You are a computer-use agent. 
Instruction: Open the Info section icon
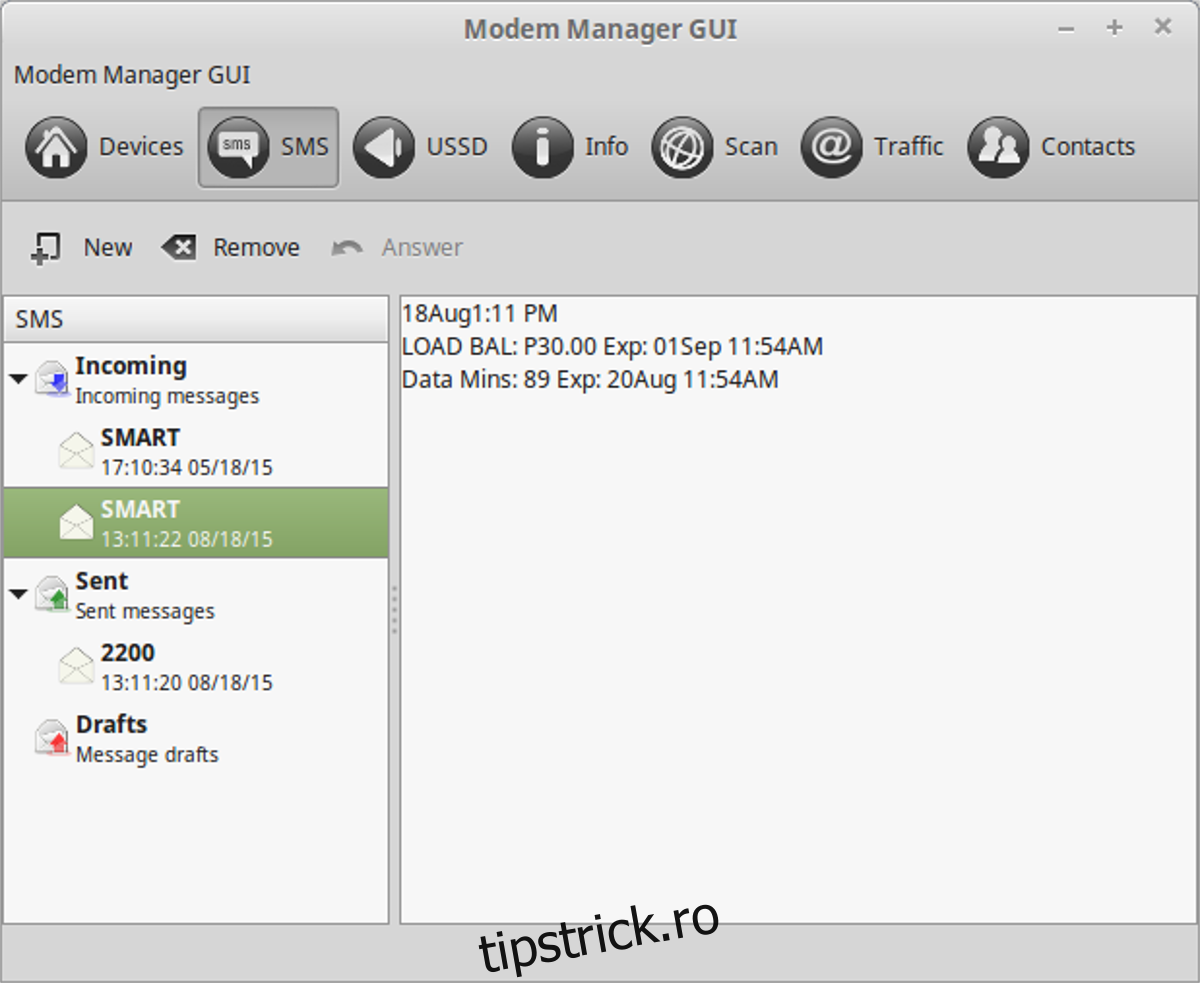click(542, 148)
